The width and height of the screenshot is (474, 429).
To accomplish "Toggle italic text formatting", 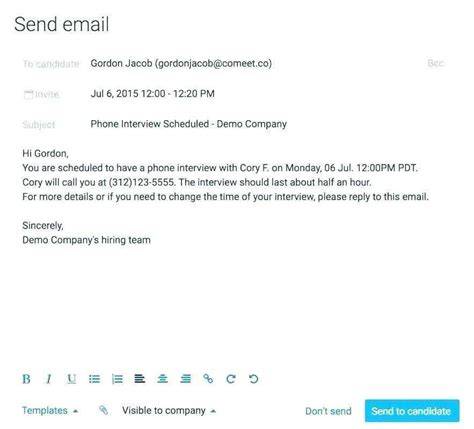I will click(x=49, y=379).
